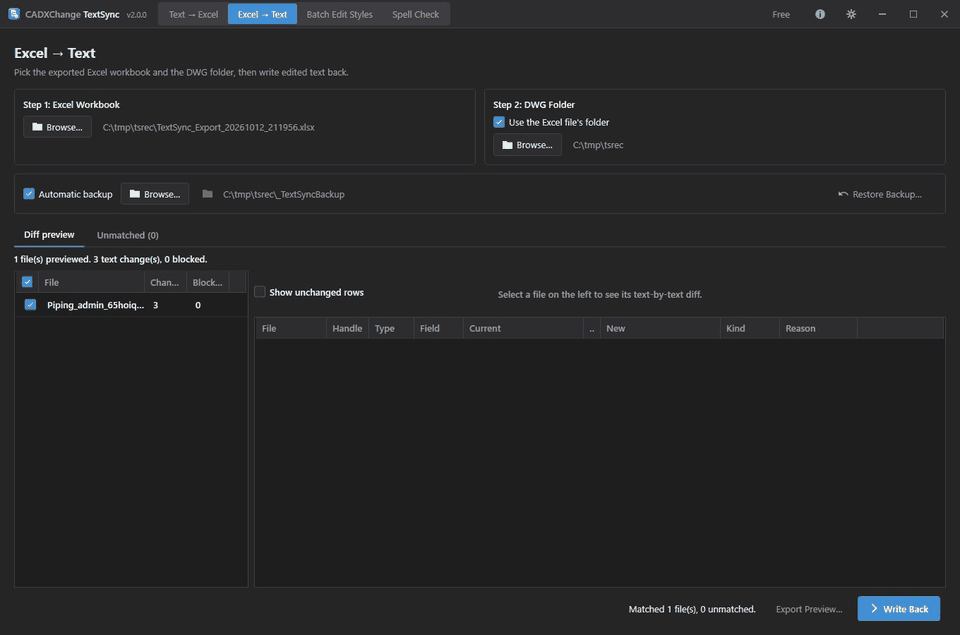Open the info icon in title bar
960x635 pixels.
(x=820, y=14)
